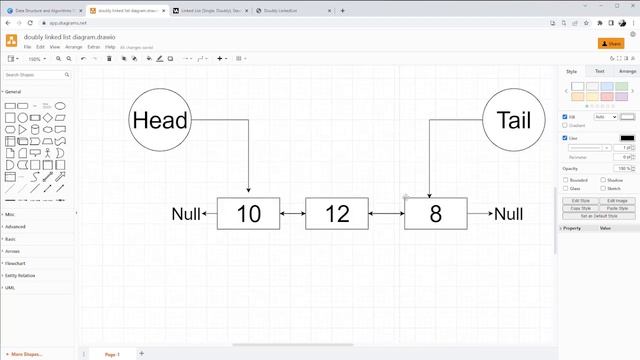Click the Copy Style button
Image resolution: width=640 pixels, height=360 pixels.
(580, 208)
